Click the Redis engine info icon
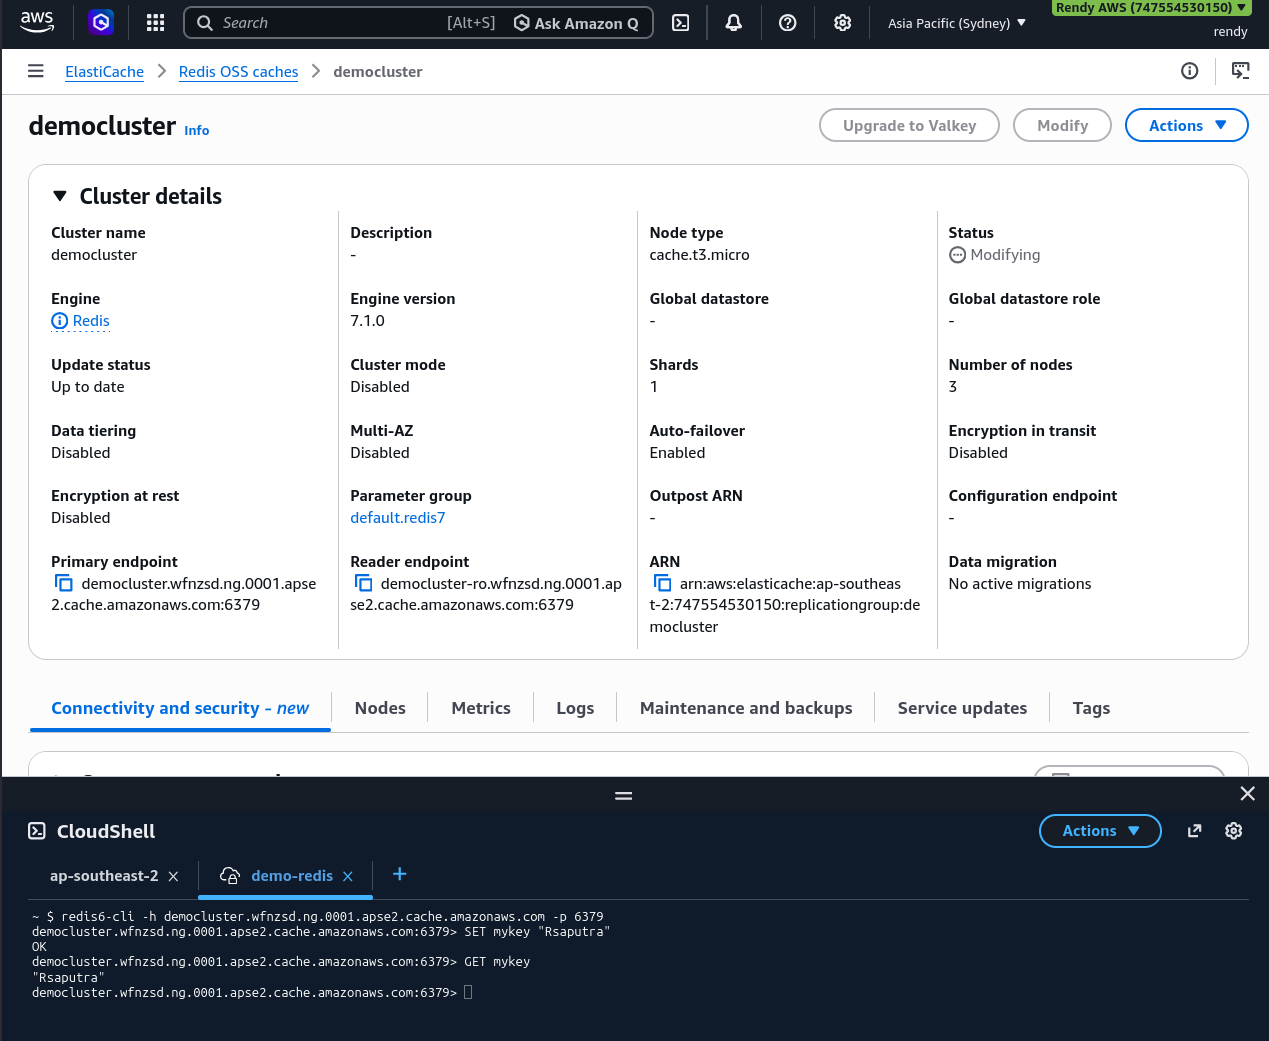 [60, 321]
